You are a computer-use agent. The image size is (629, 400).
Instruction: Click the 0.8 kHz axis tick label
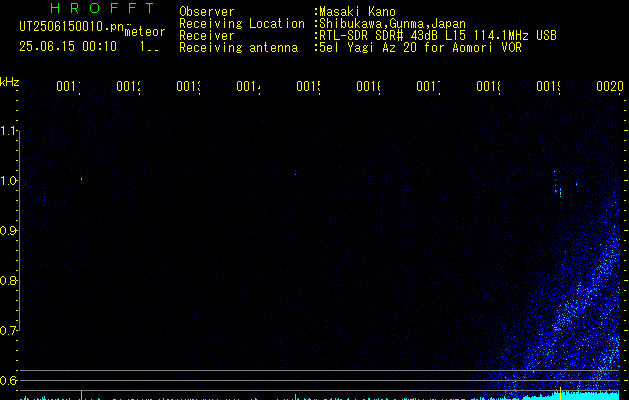(8, 280)
